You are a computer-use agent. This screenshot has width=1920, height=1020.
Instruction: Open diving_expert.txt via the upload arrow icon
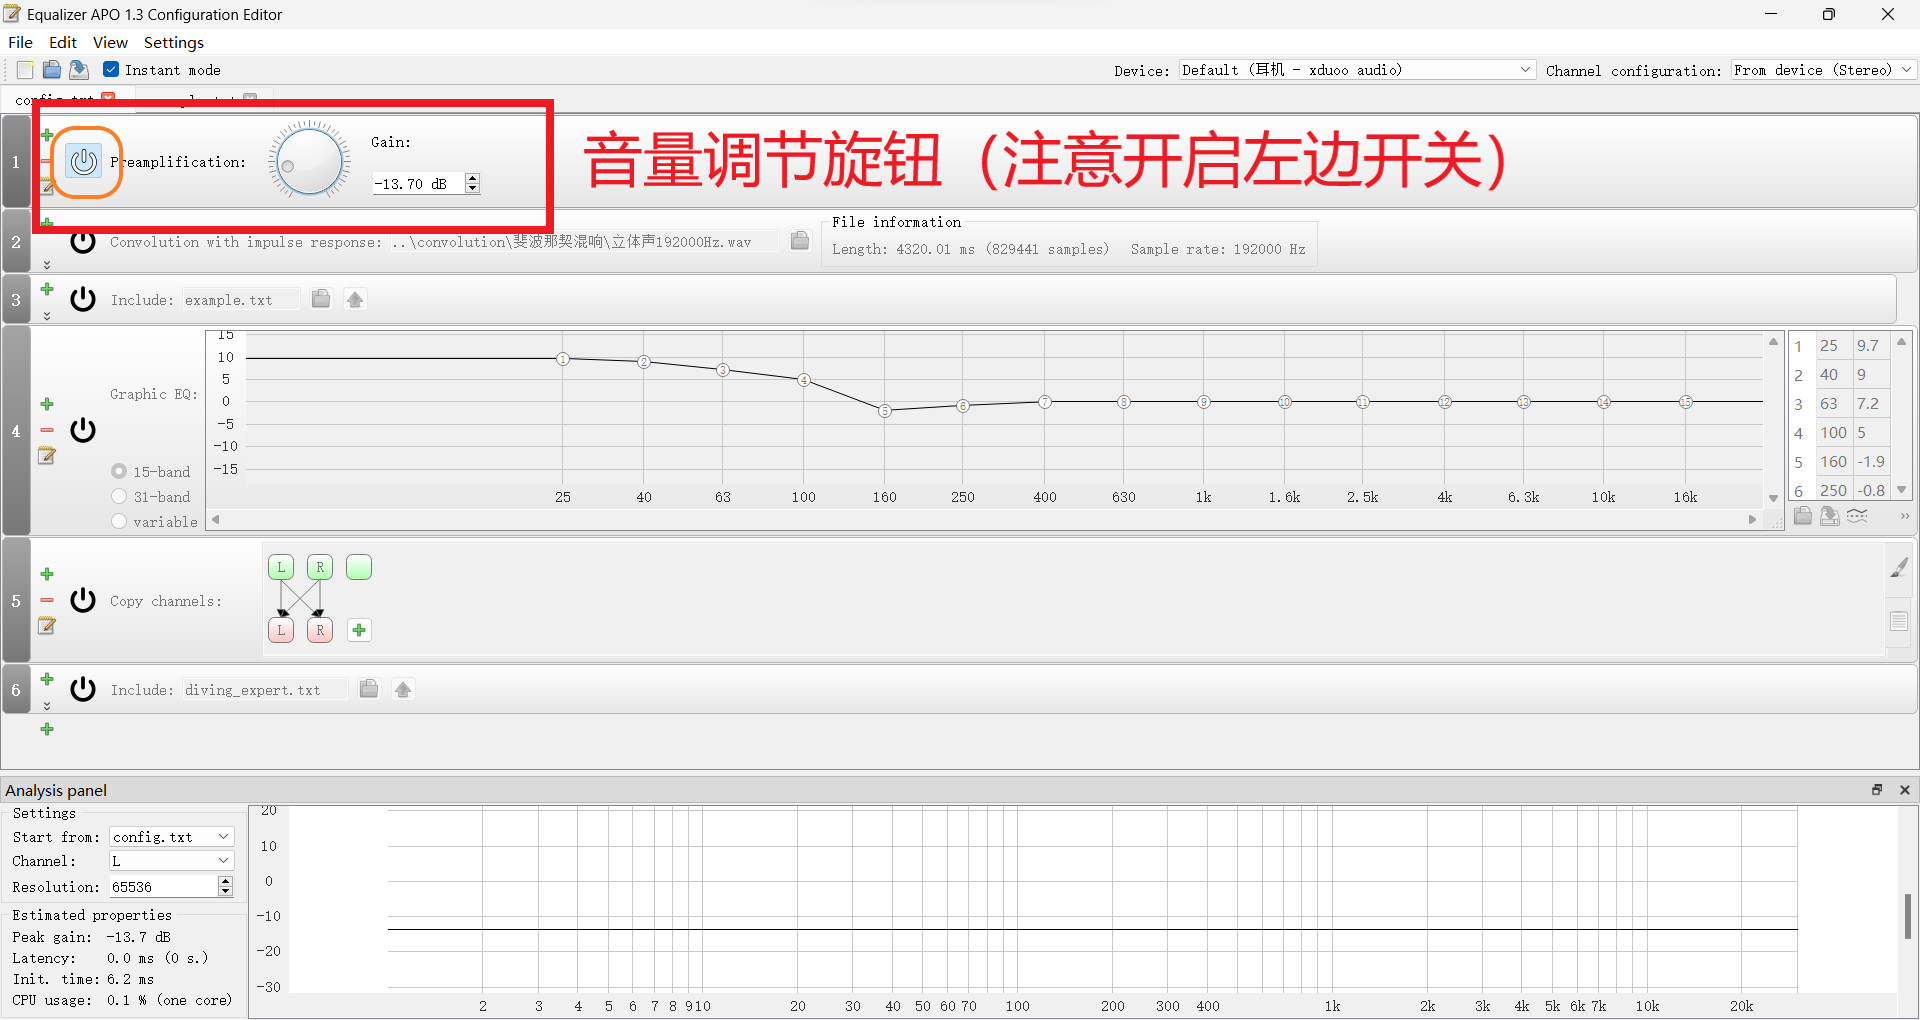[403, 689]
